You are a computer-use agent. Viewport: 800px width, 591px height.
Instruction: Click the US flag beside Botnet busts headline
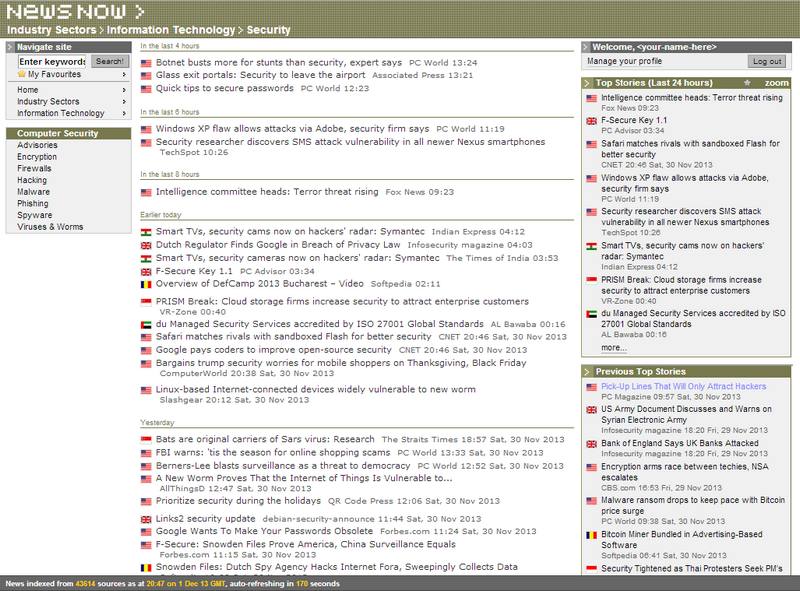click(146, 63)
